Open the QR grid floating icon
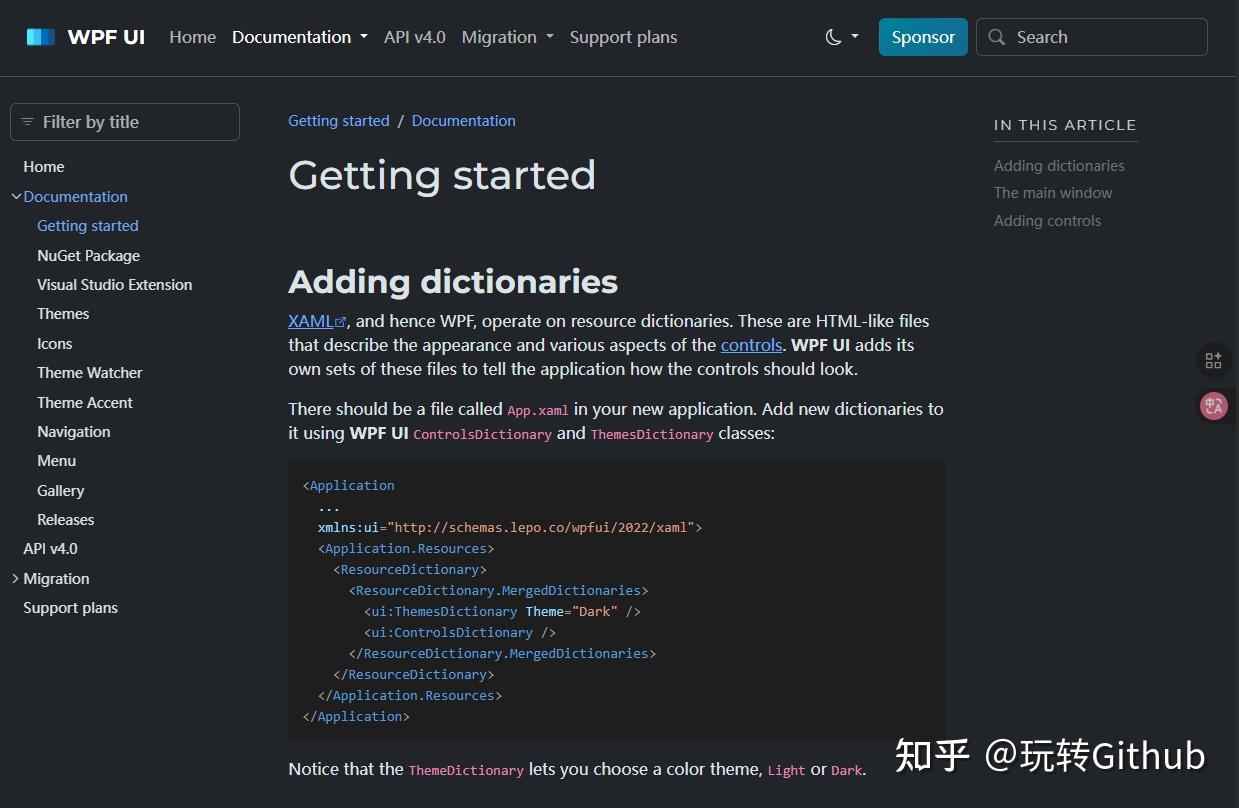 [1213, 360]
